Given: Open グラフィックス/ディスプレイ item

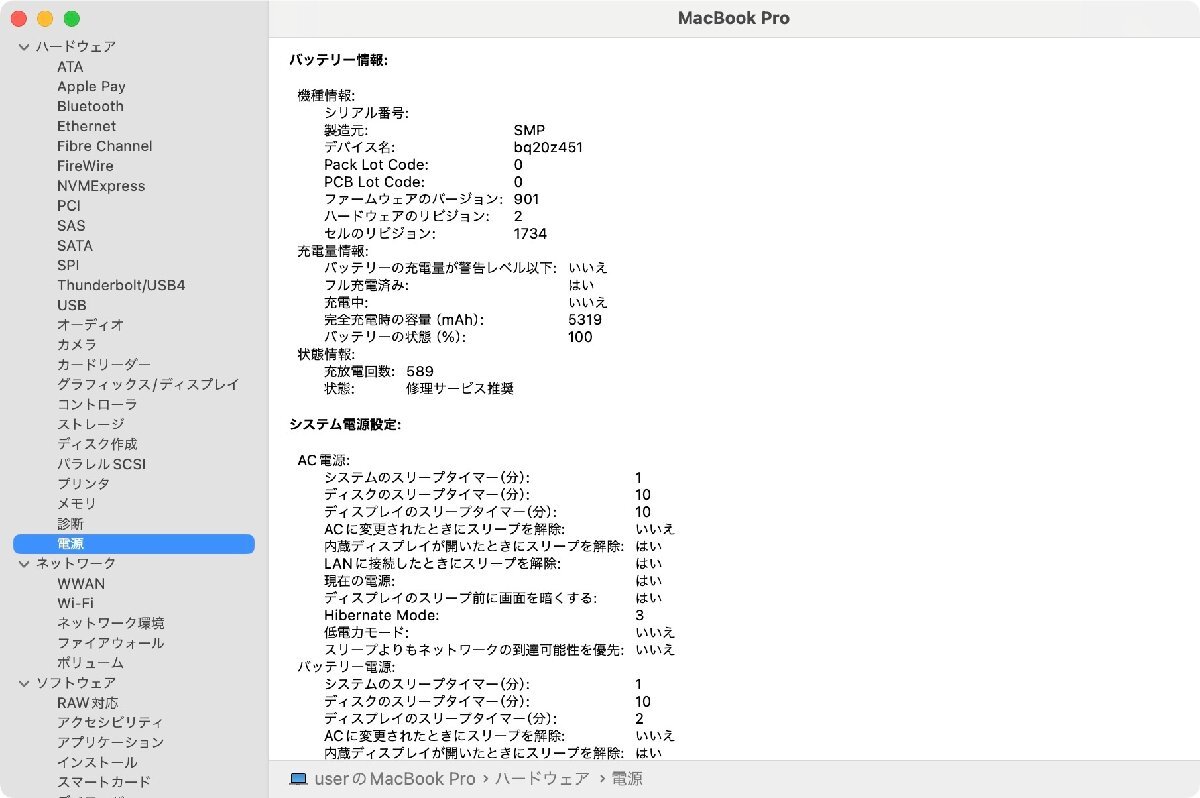Looking at the screenshot, I should (148, 385).
